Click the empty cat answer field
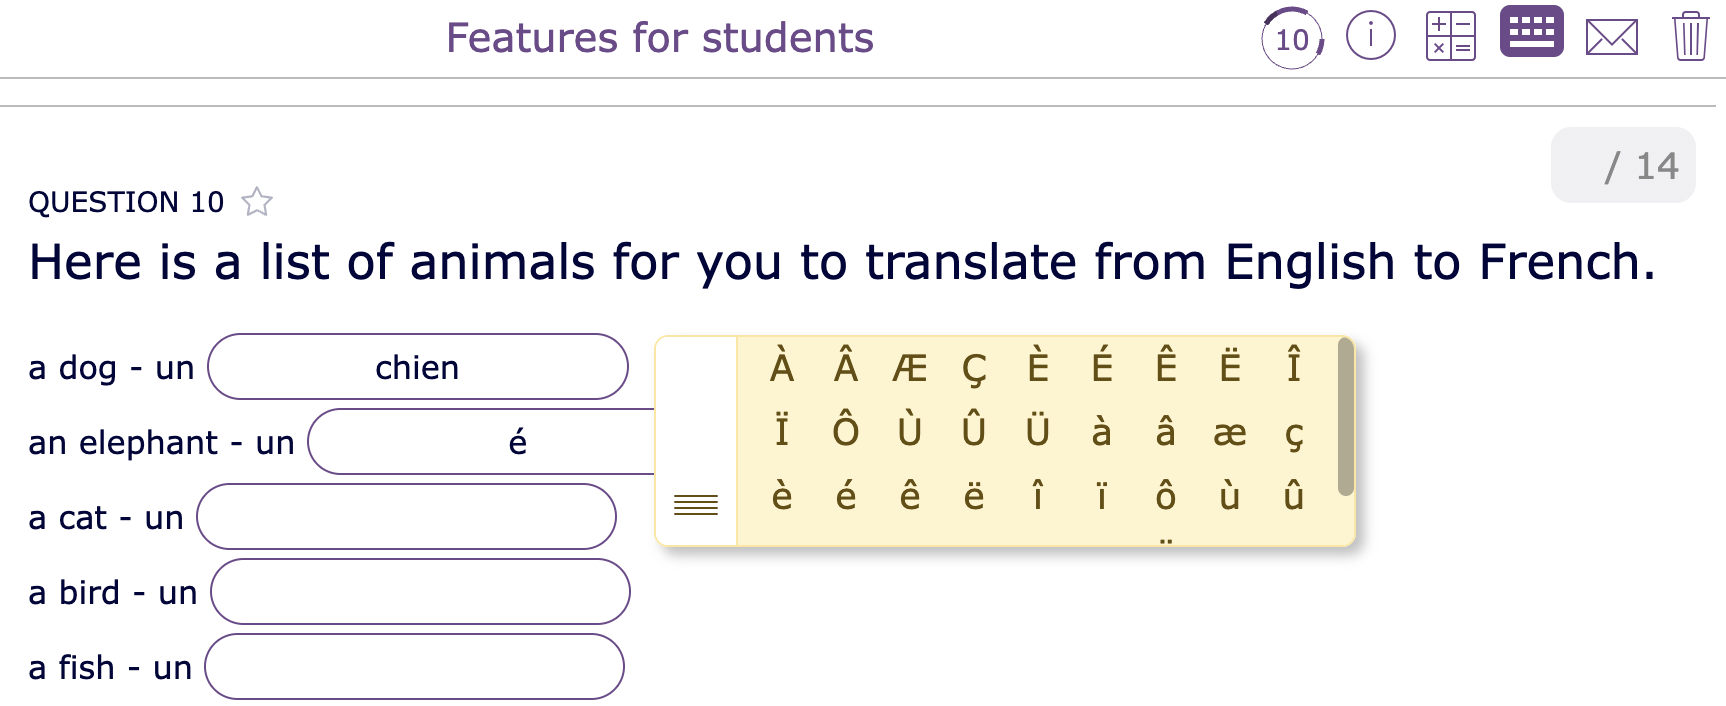The height and width of the screenshot is (706, 1726). tap(406, 517)
